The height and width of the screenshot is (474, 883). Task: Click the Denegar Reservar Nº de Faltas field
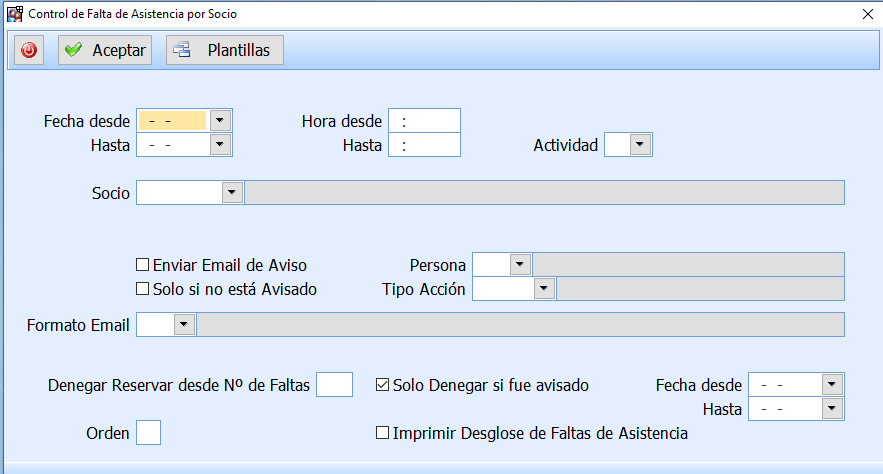point(334,384)
